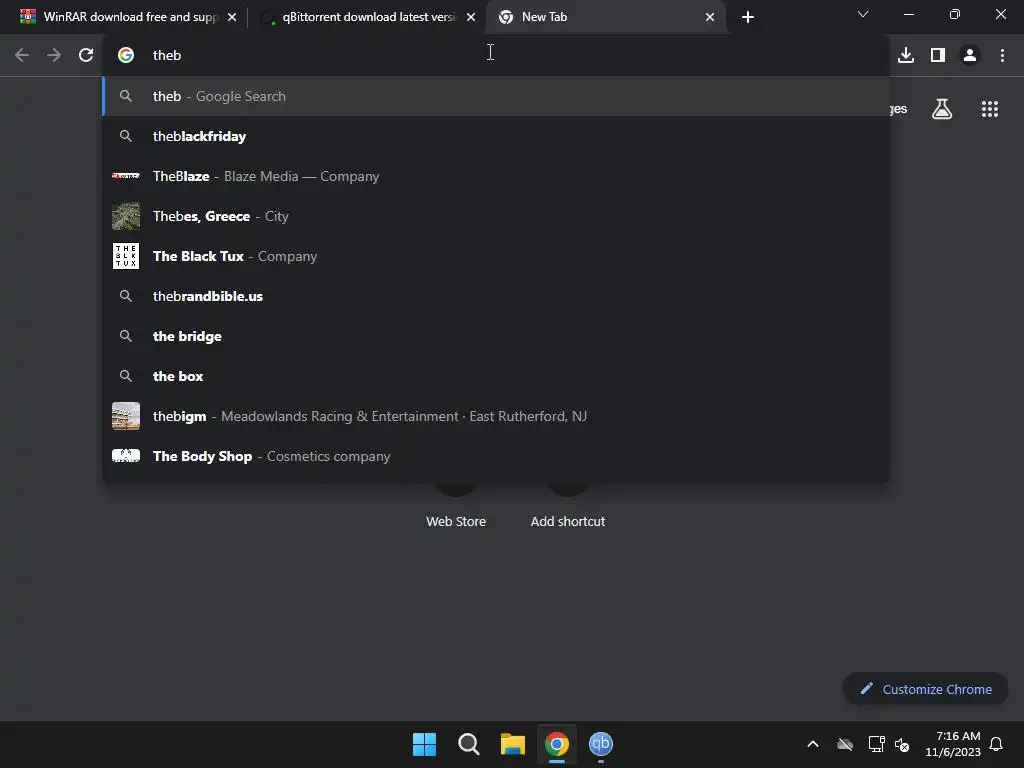Click the thebigm racetrack thumbnail

pos(126,416)
